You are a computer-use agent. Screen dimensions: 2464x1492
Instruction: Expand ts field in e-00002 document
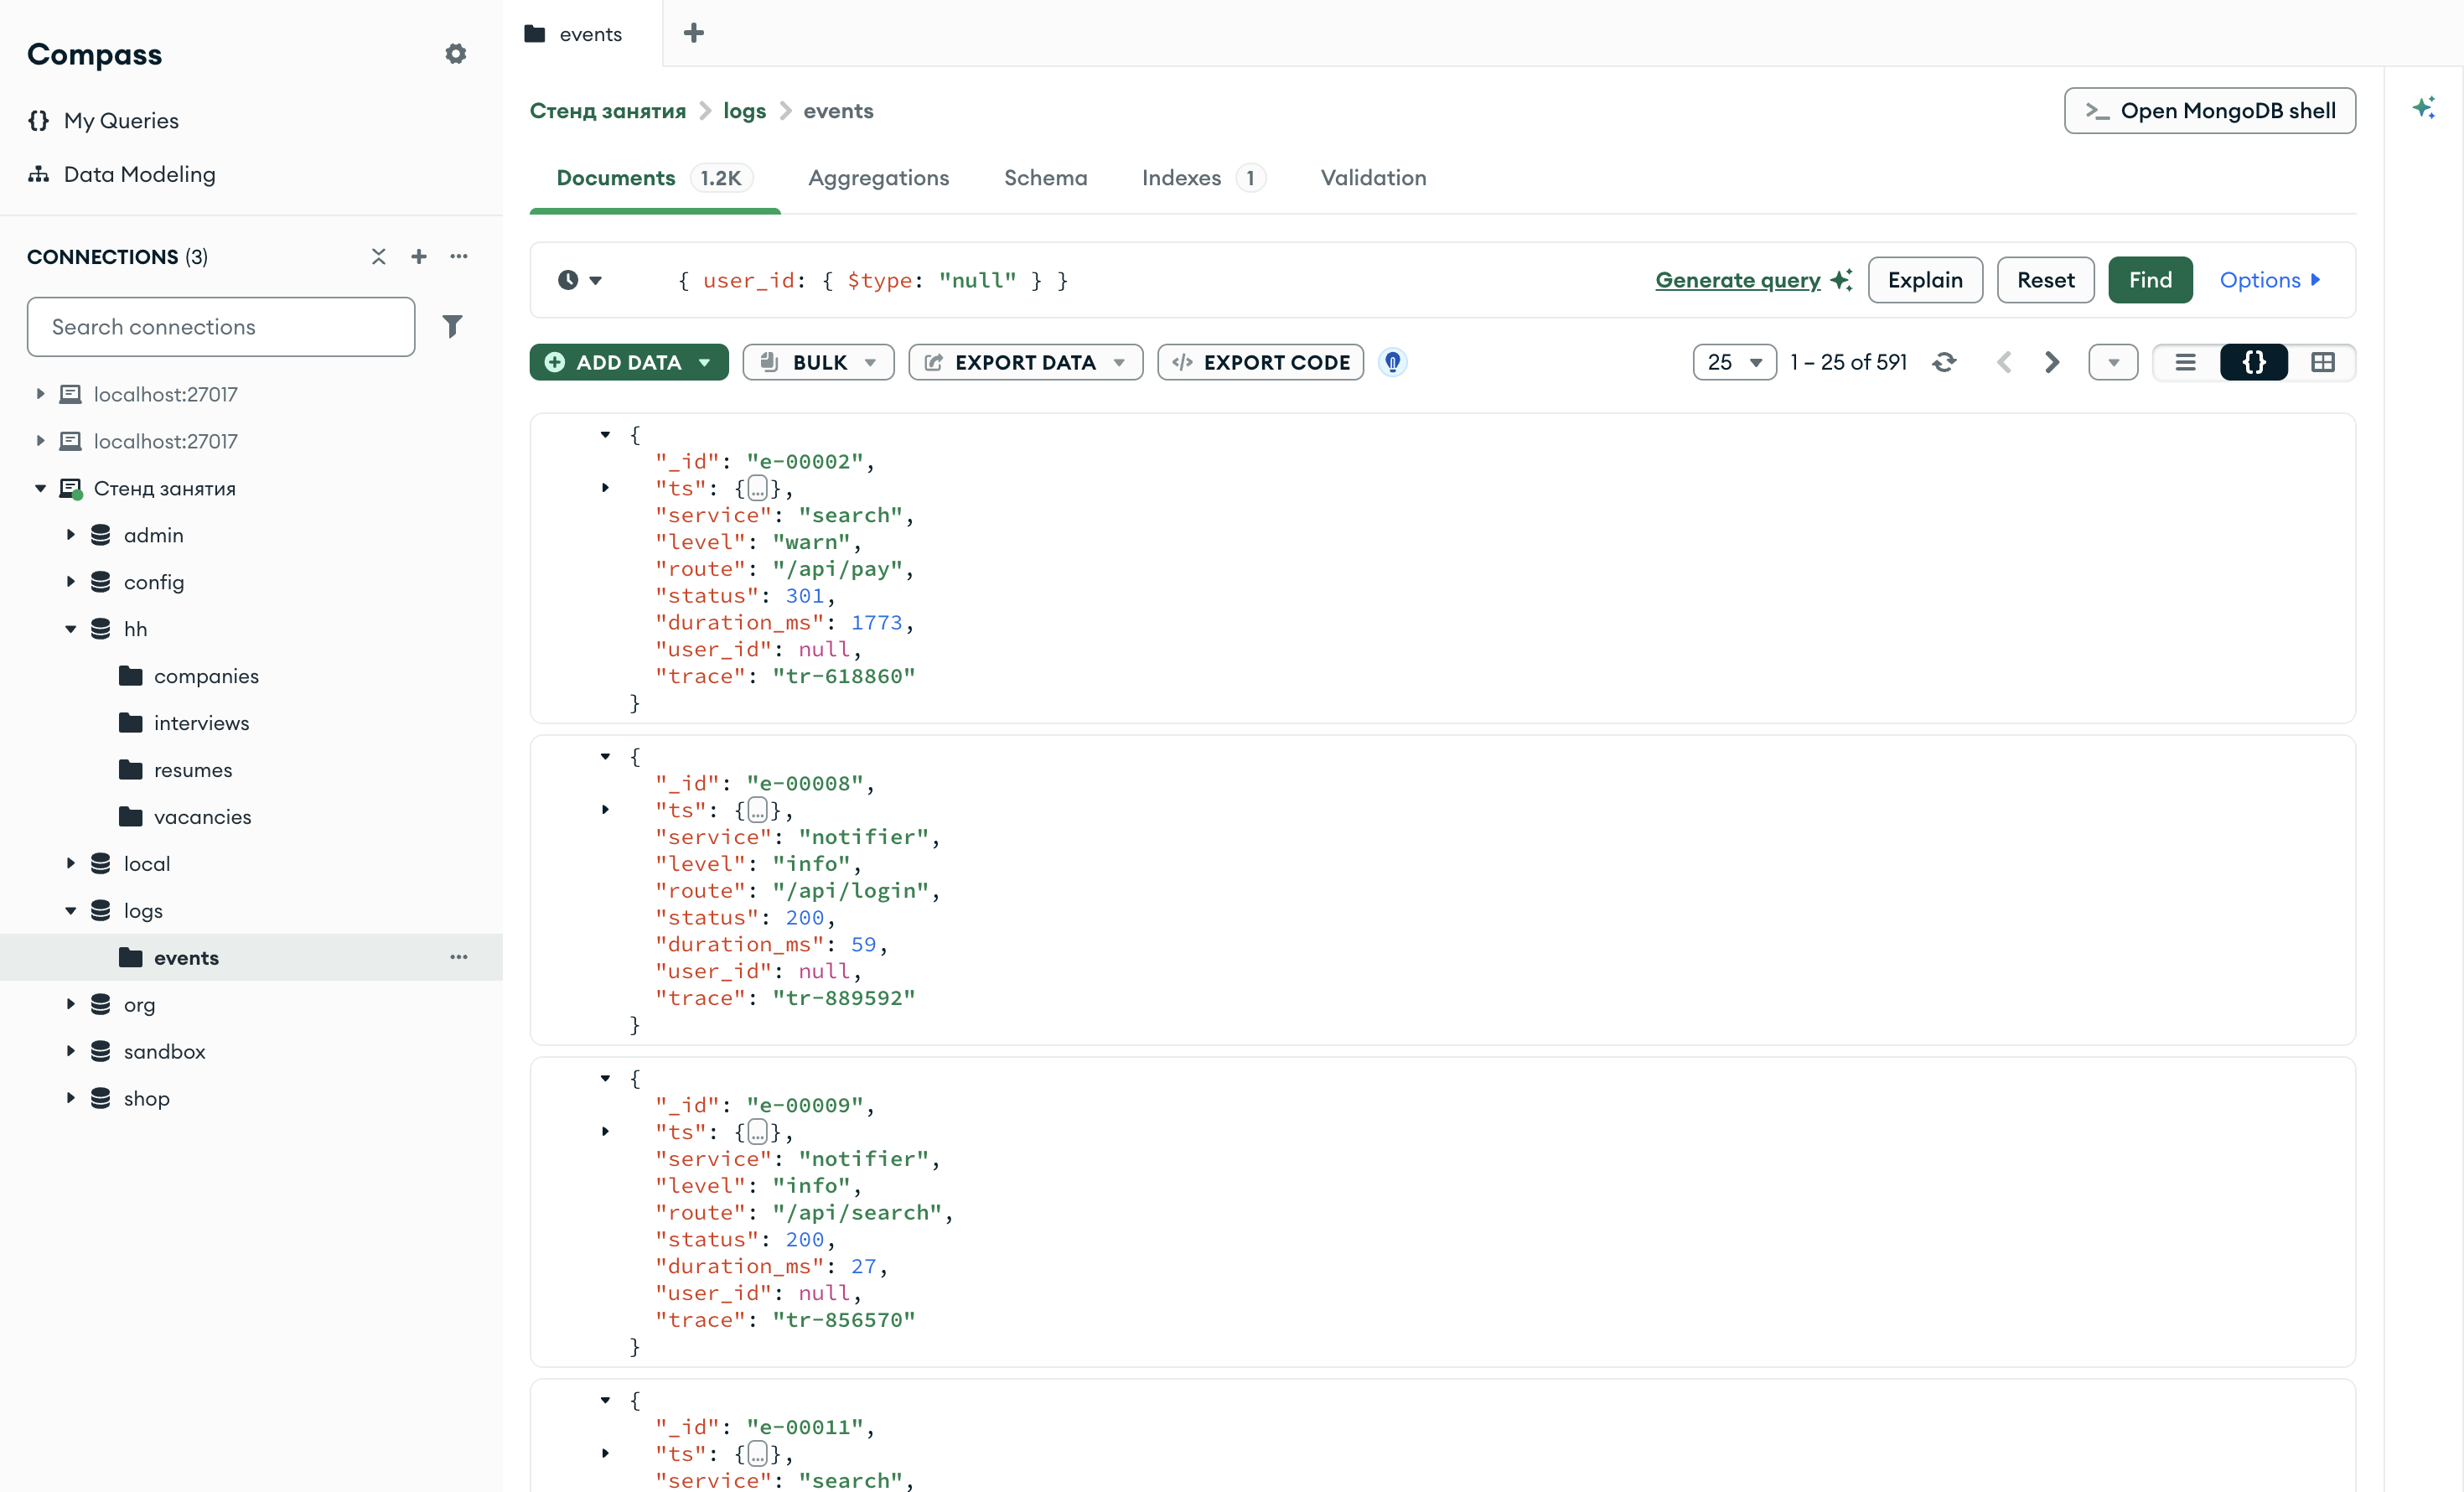[x=605, y=488]
